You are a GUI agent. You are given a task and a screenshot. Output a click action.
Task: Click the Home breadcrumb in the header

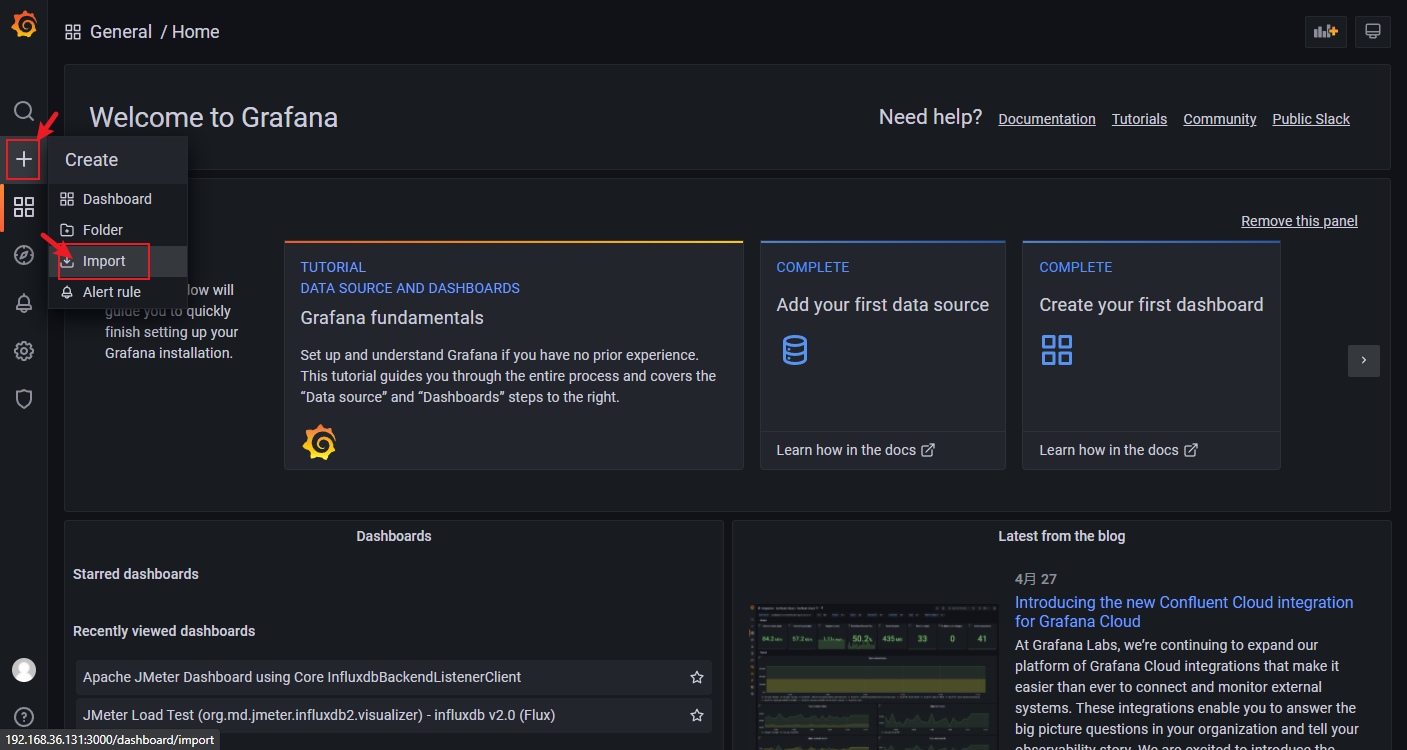click(x=196, y=32)
